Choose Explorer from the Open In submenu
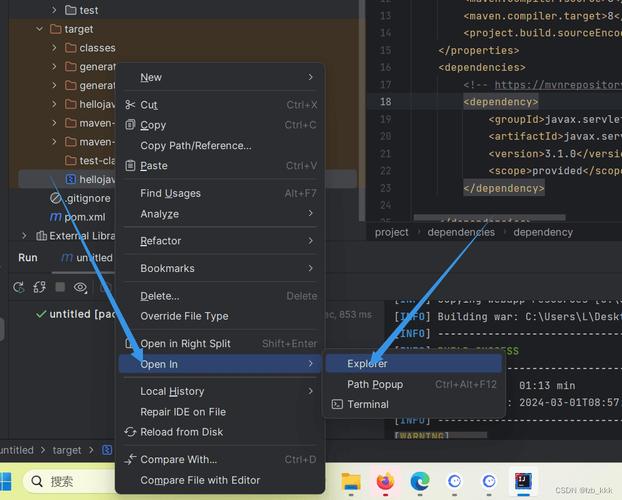Viewport: 622px width, 500px height. tap(367, 364)
